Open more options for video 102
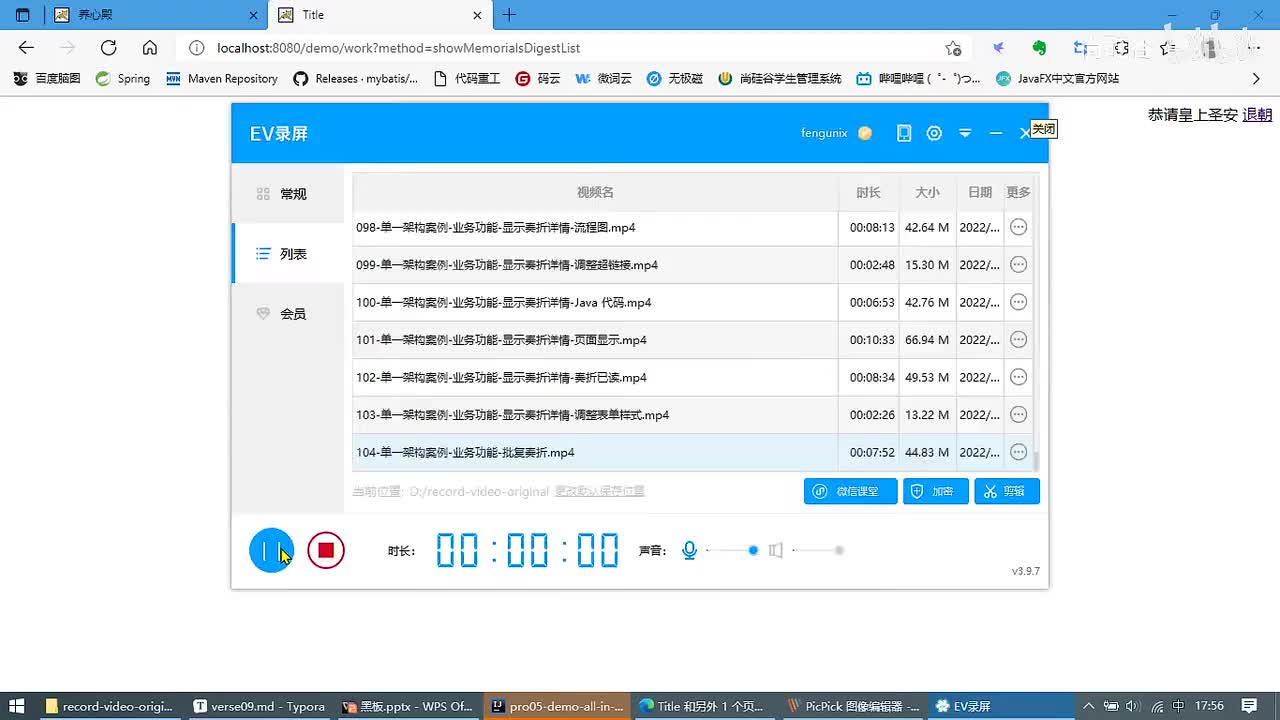The width and height of the screenshot is (1280, 720). (1018, 377)
